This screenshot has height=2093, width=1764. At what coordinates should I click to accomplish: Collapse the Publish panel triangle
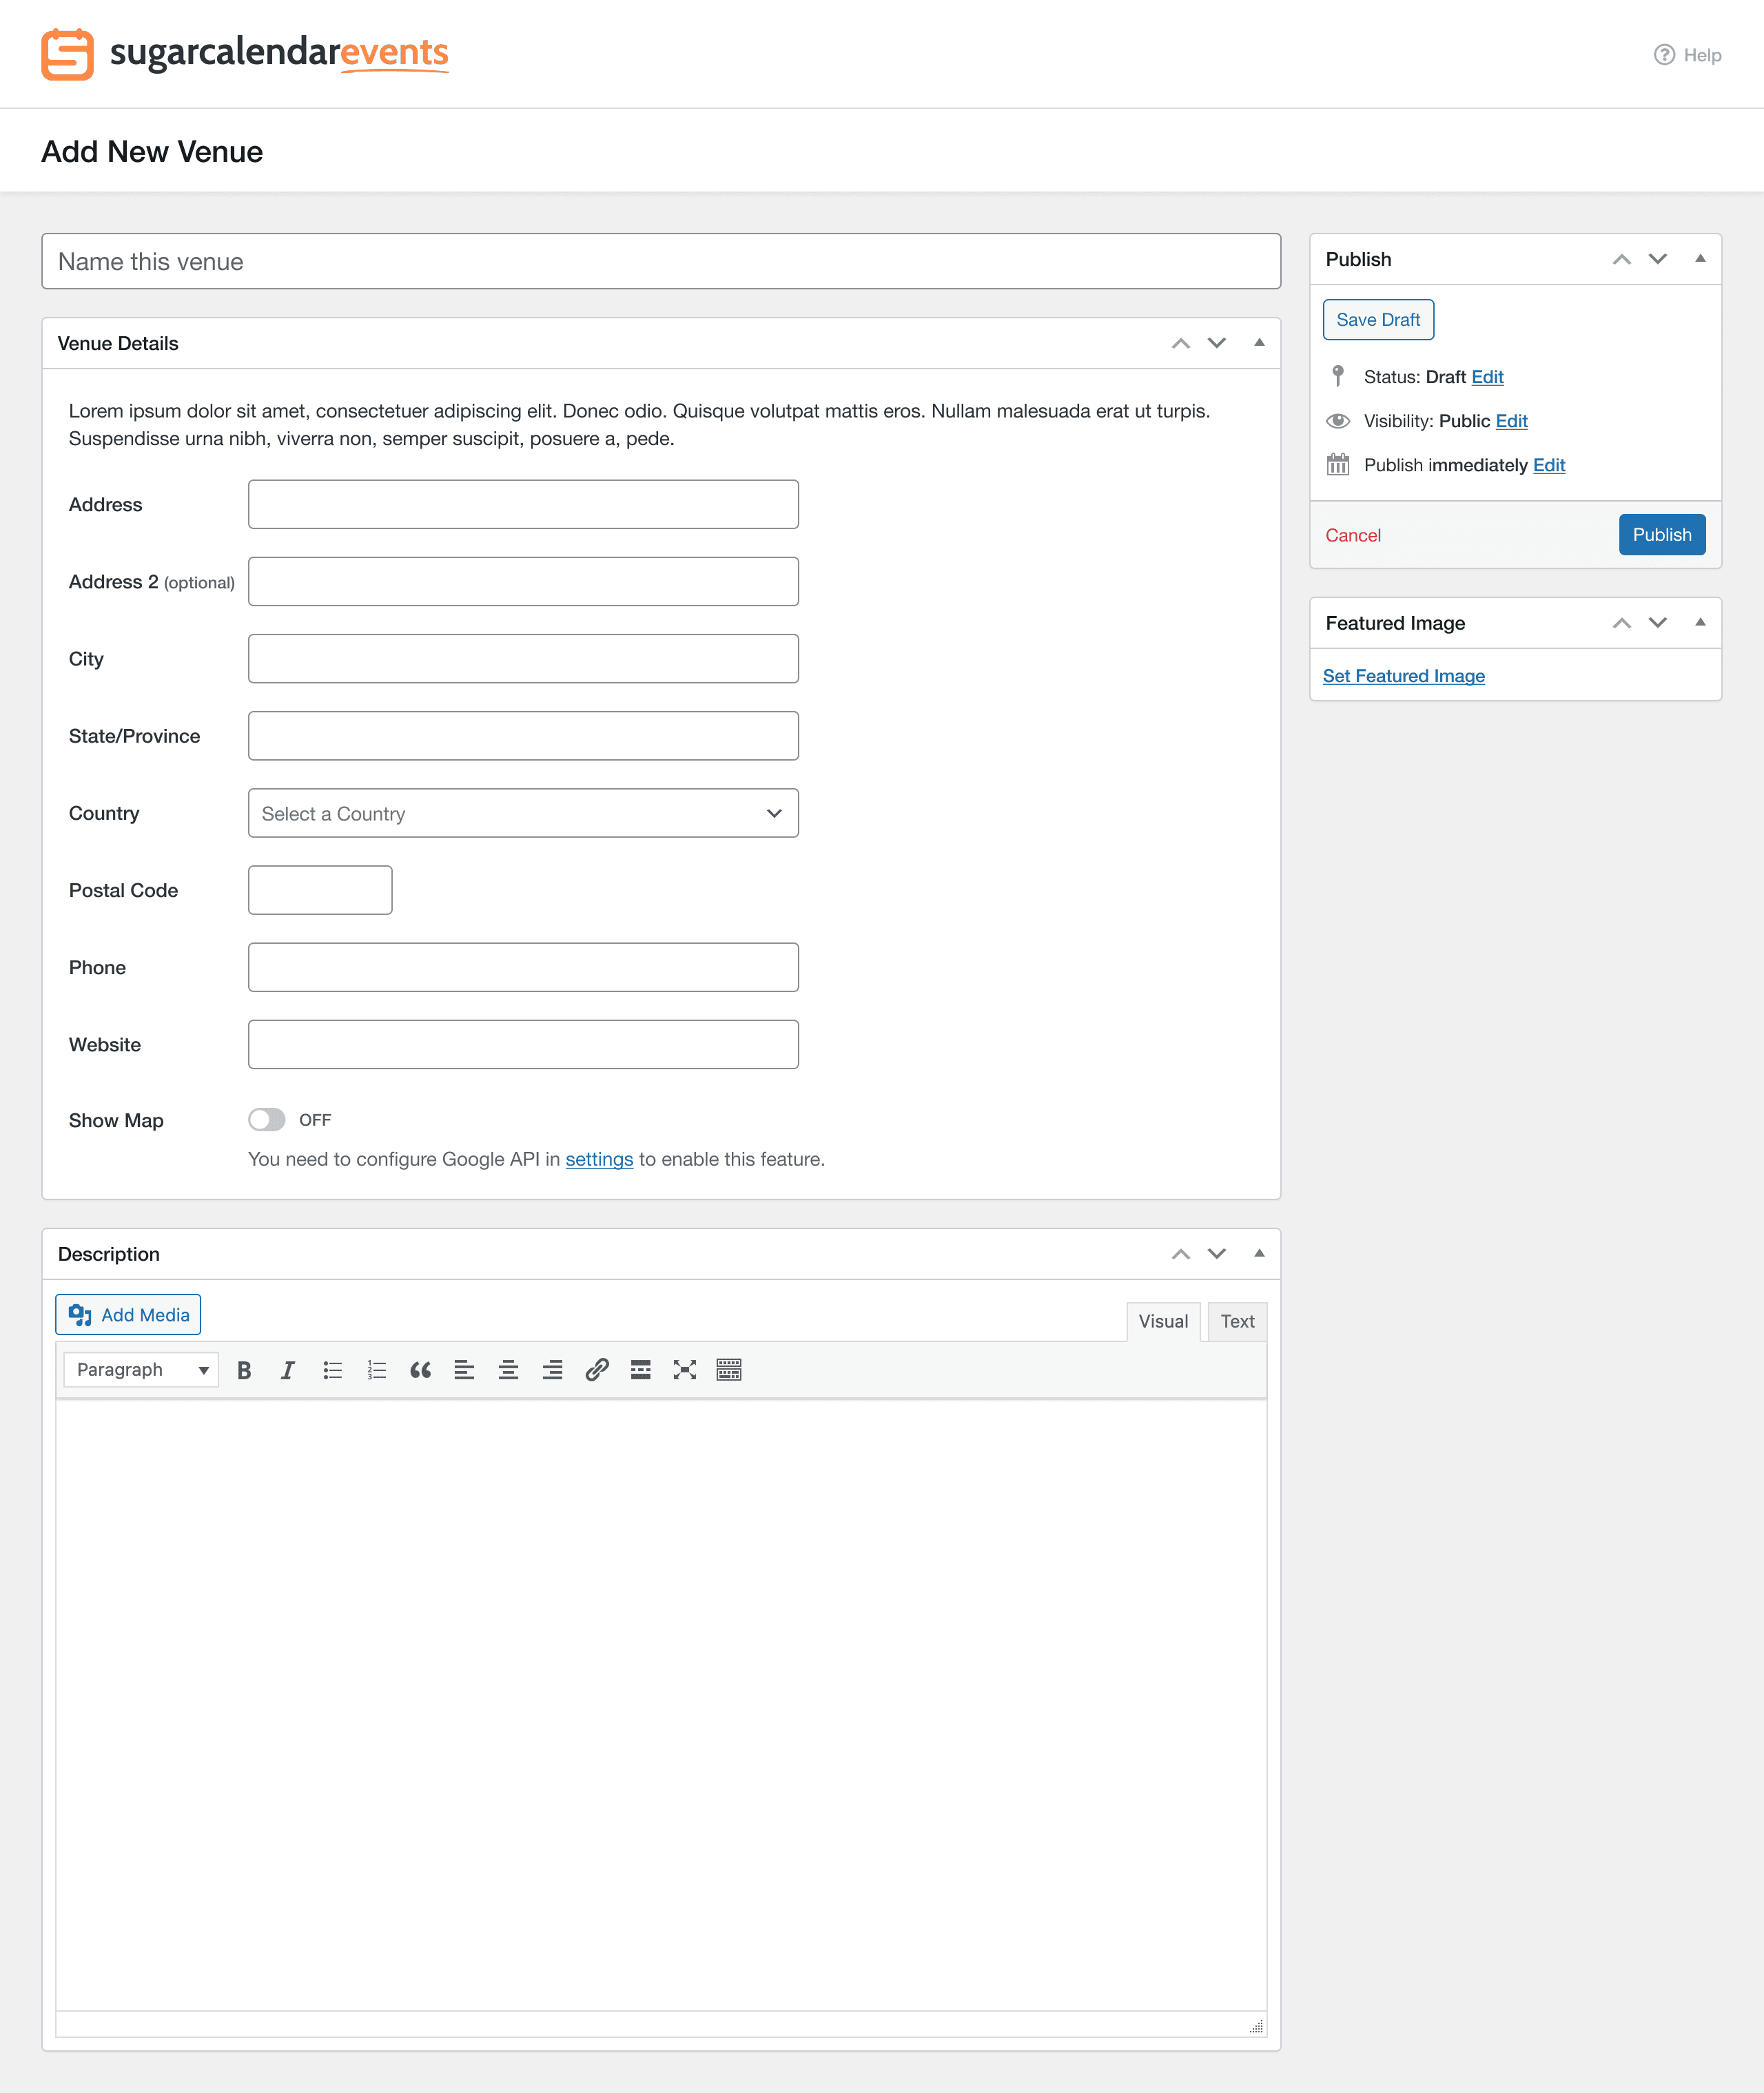(1700, 259)
